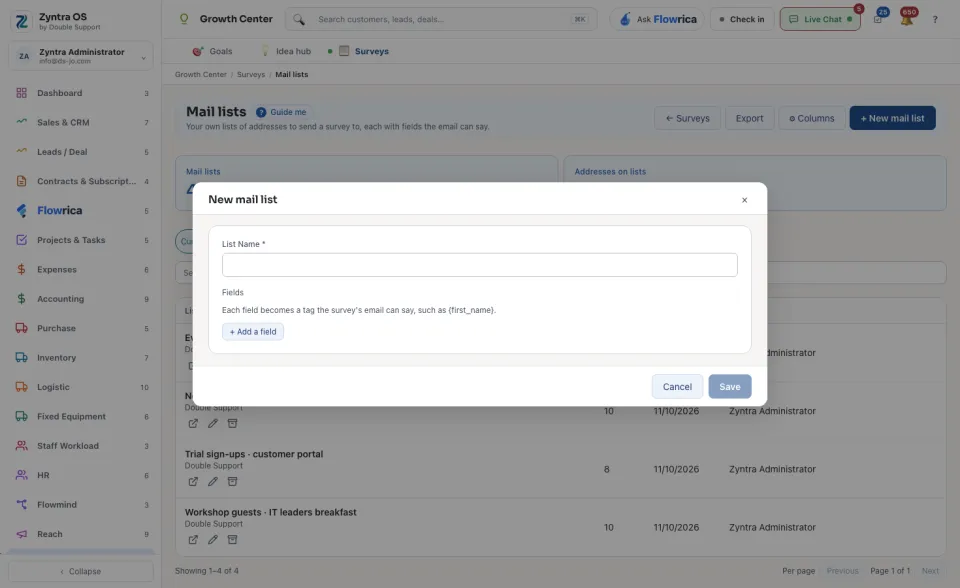Viewport: 960px width, 588px height.
Task: Go to Leads / Deal section
Action: (62, 152)
